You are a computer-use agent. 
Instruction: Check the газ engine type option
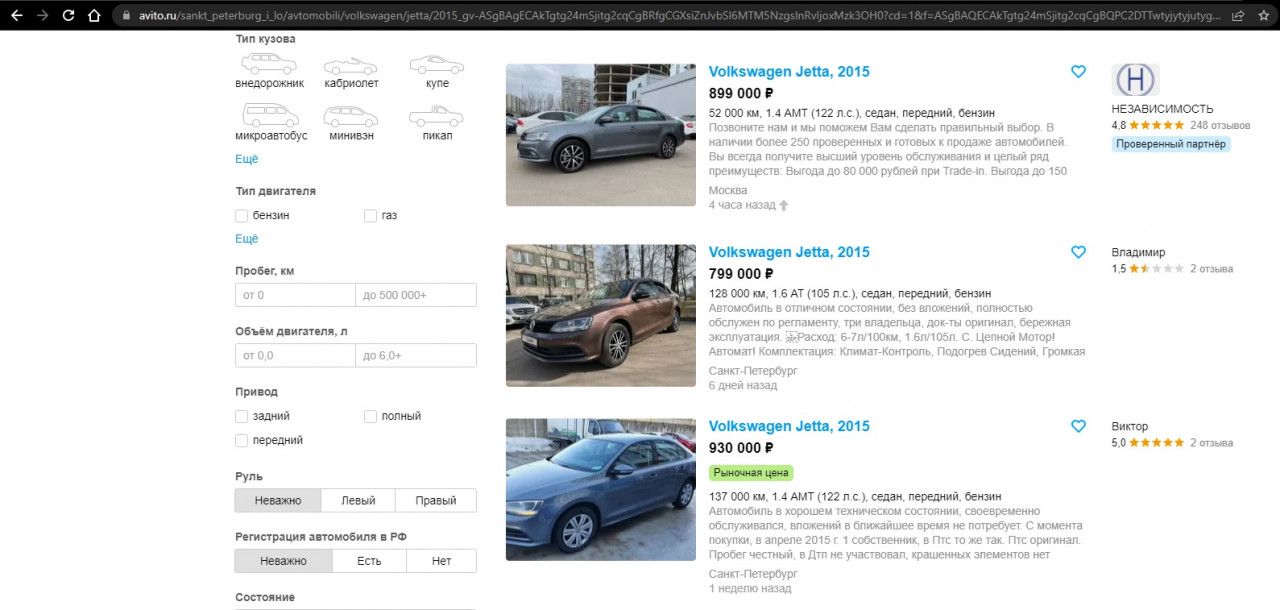tap(371, 215)
